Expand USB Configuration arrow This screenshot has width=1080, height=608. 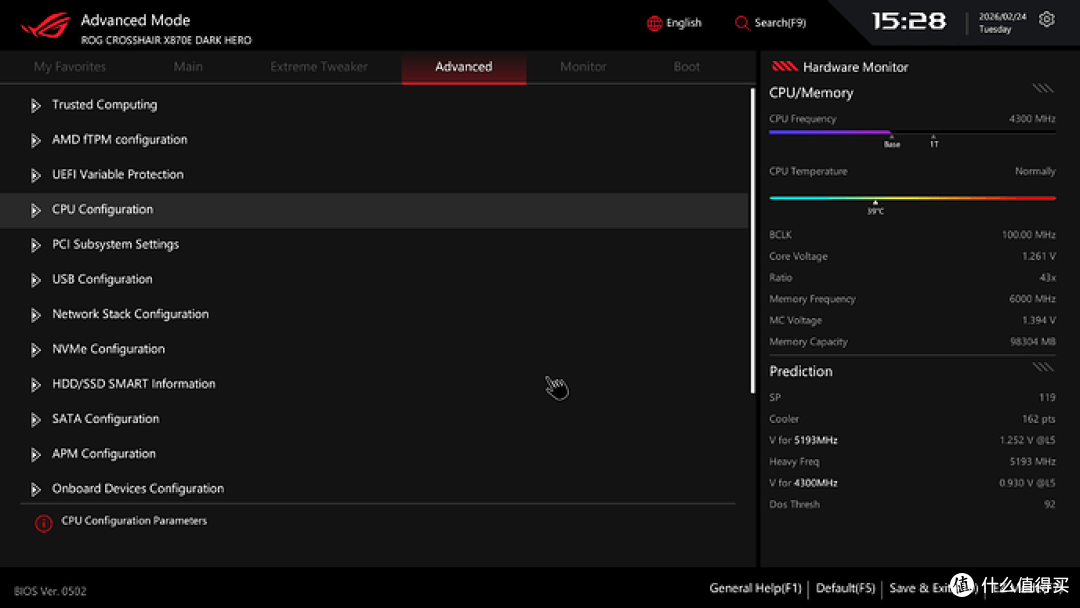(36, 280)
